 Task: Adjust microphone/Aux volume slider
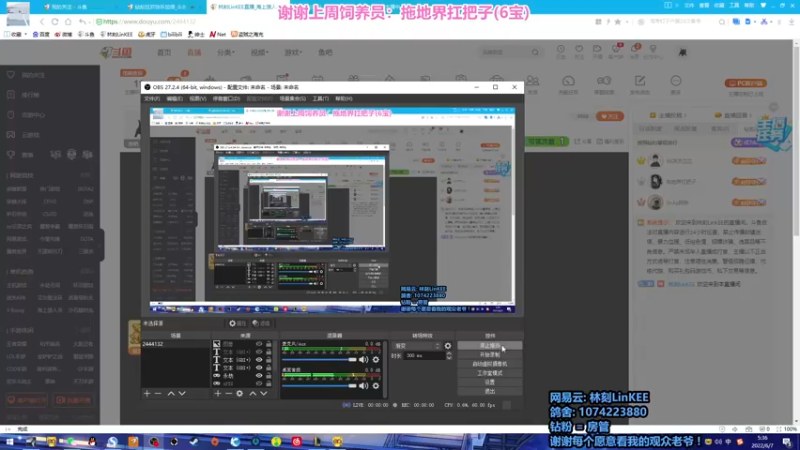pyautogui.click(x=319, y=360)
